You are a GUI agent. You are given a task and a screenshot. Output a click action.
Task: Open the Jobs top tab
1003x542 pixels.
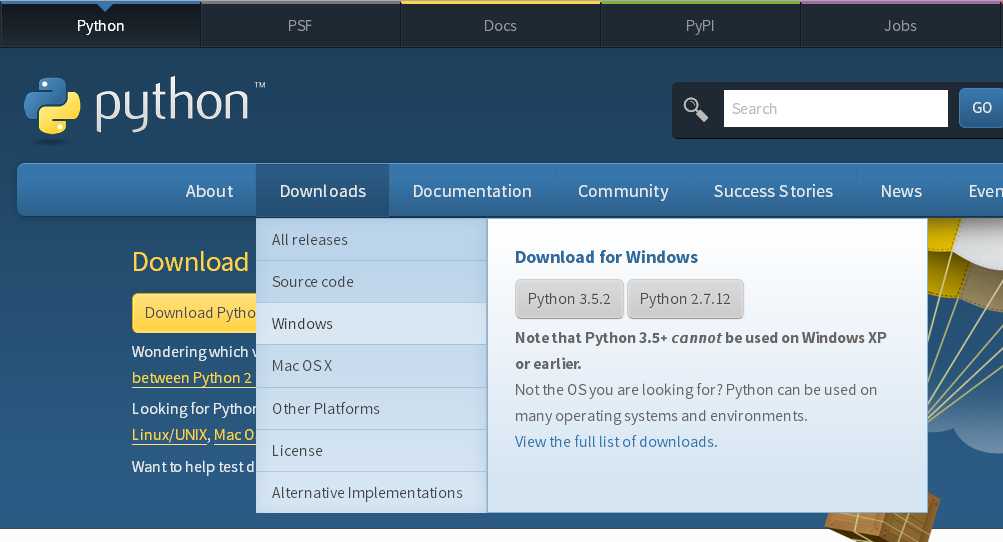[901, 26]
